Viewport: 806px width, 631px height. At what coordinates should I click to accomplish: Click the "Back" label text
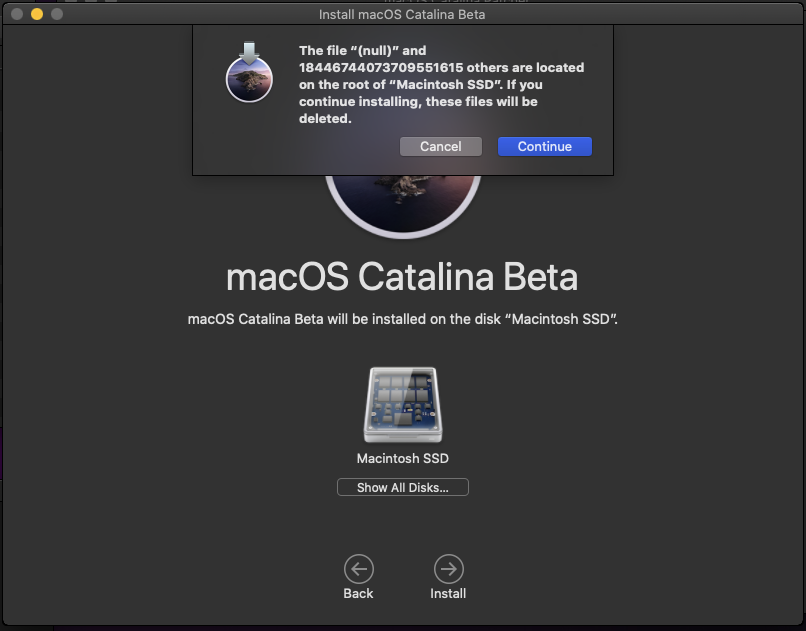tap(358, 593)
